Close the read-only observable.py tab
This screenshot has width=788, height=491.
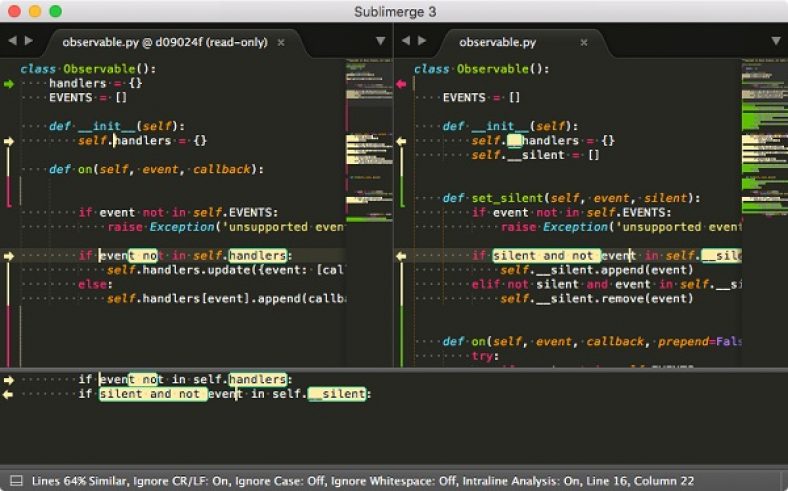point(281,43)
